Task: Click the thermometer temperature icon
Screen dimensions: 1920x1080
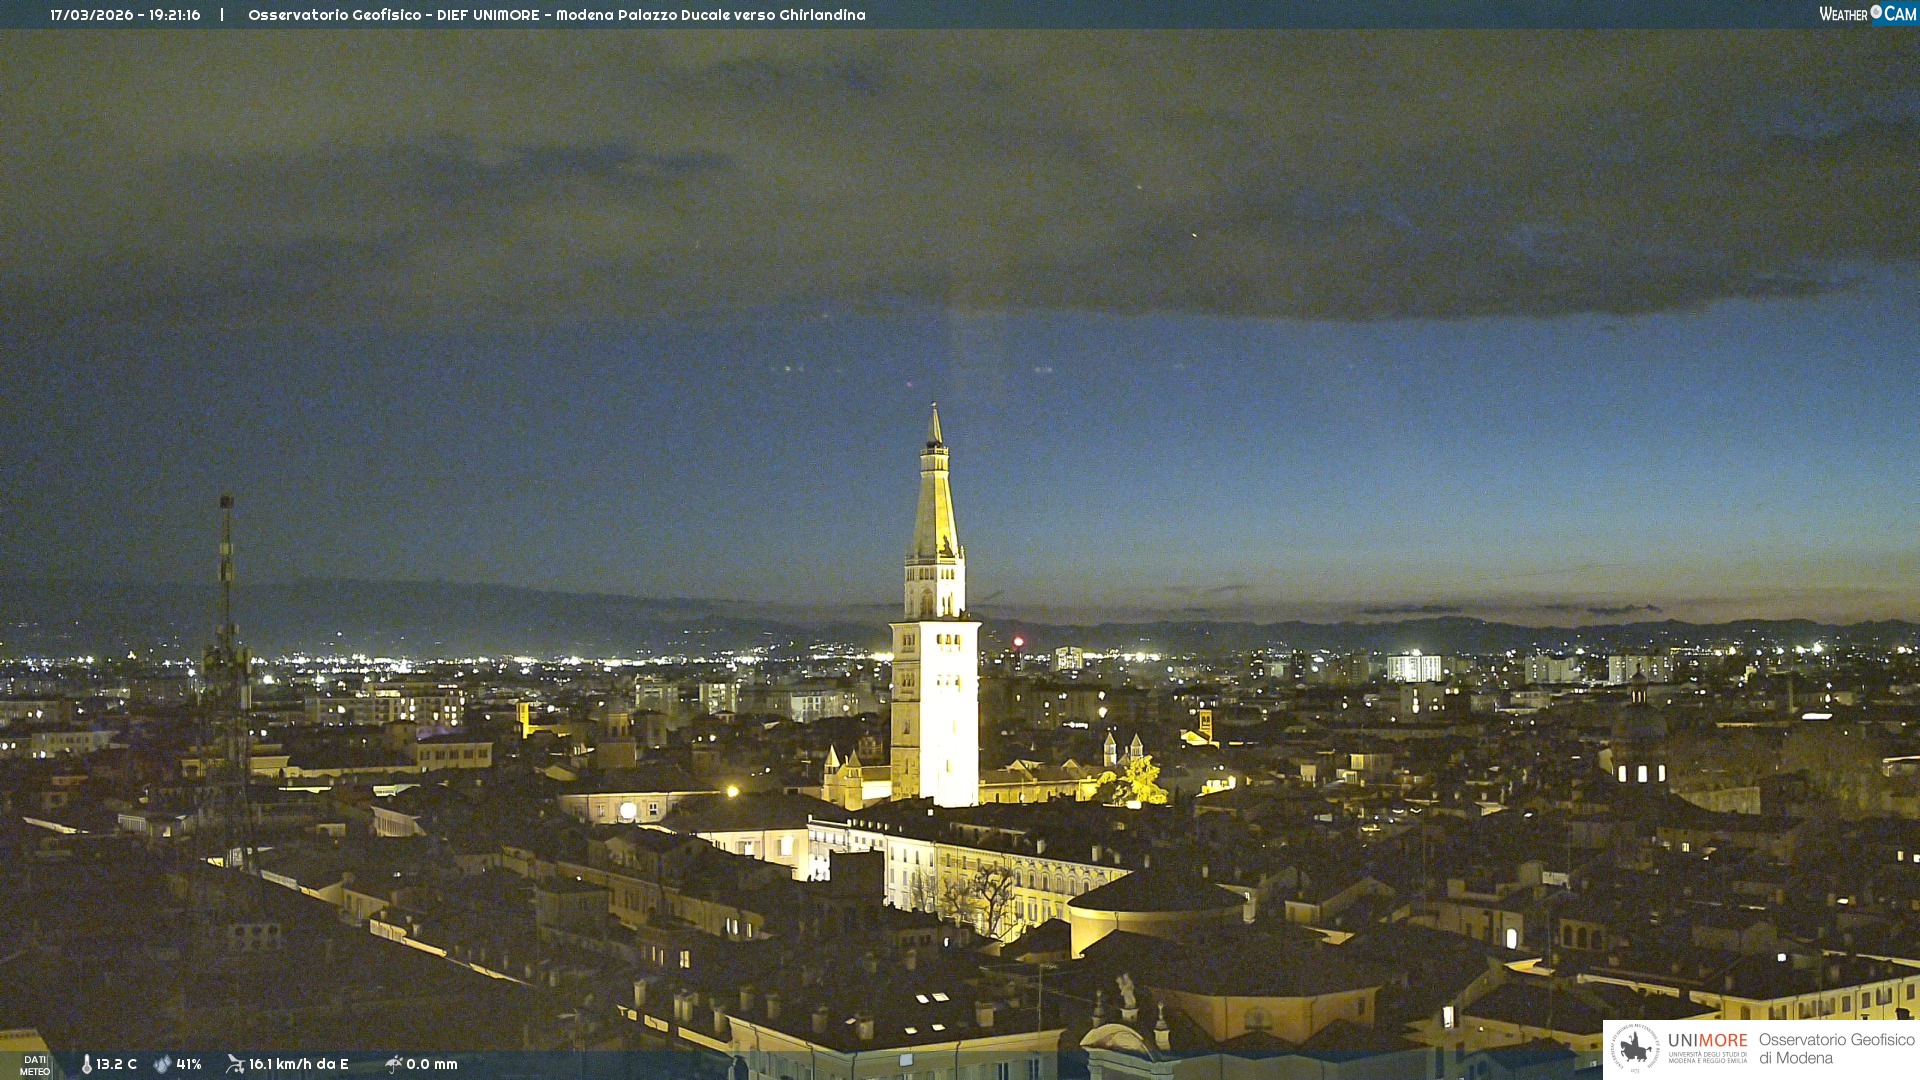Action: click(86, 1064)
